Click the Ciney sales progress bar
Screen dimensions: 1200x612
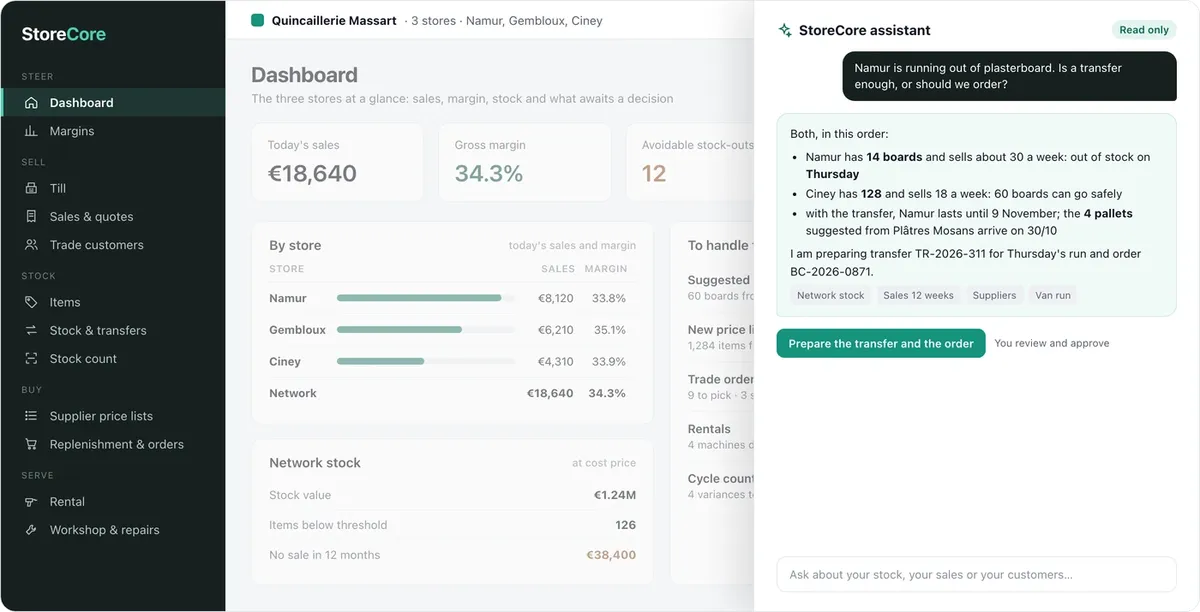tap(426, 361)
